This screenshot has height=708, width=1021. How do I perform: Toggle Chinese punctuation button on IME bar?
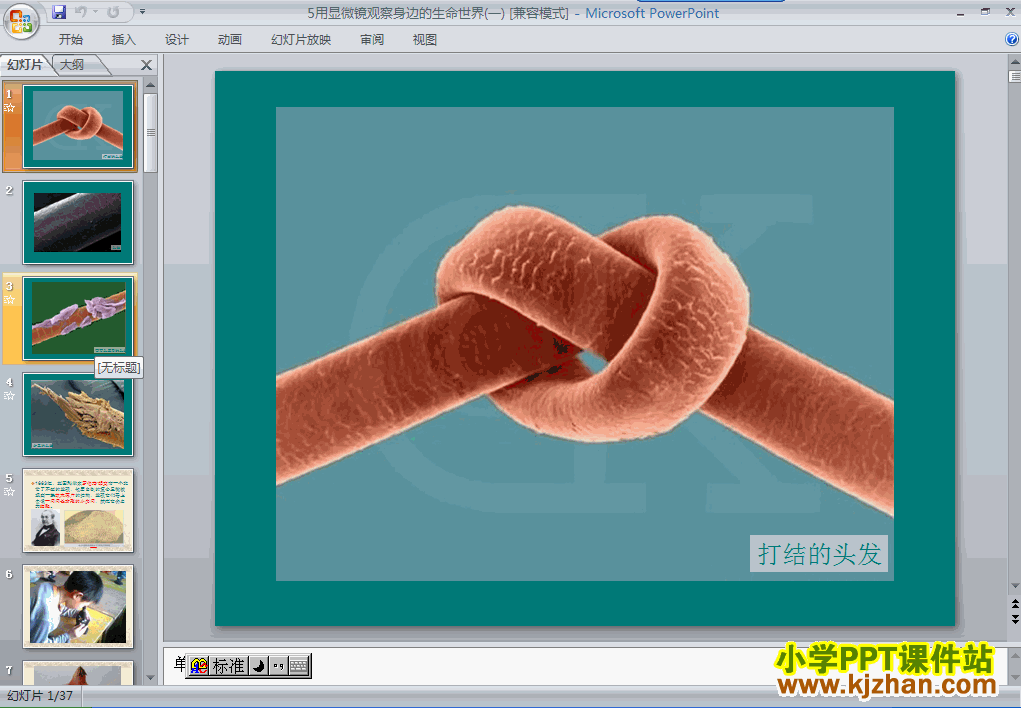point(278,666)
